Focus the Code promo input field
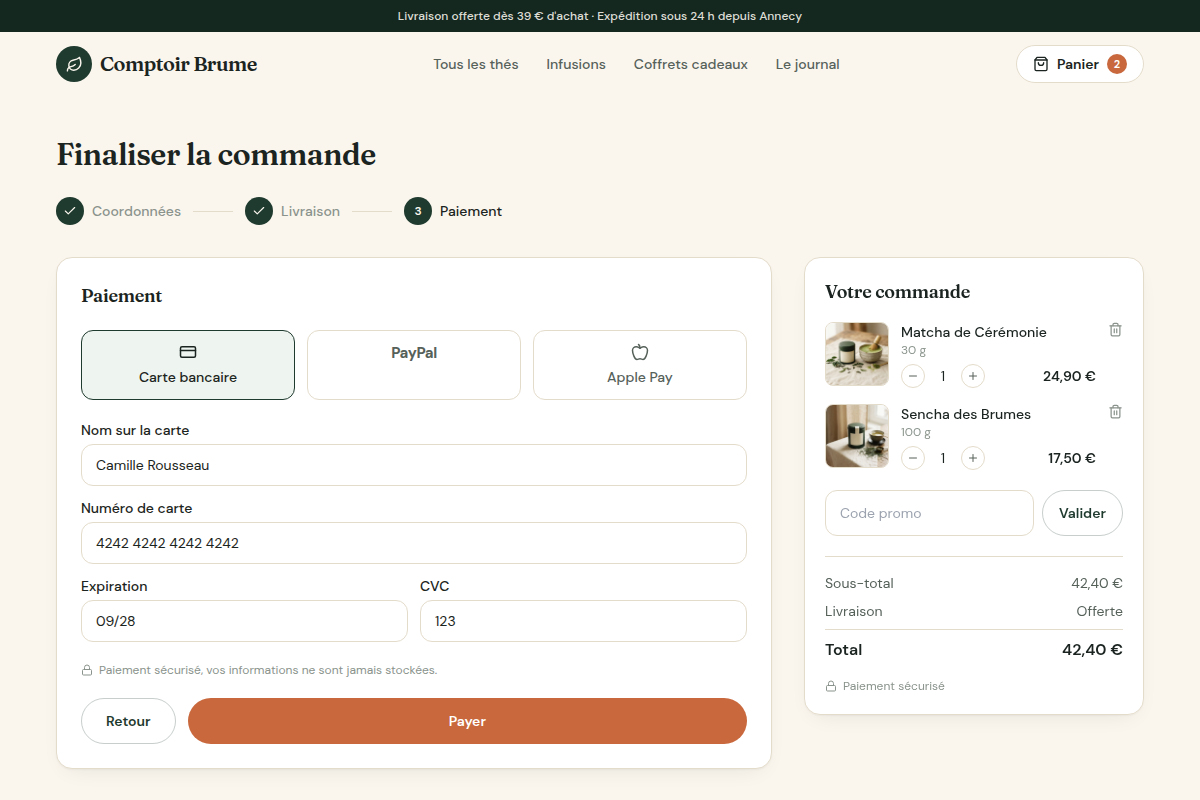Screen dimensions: 1200x800 (929, 513)
